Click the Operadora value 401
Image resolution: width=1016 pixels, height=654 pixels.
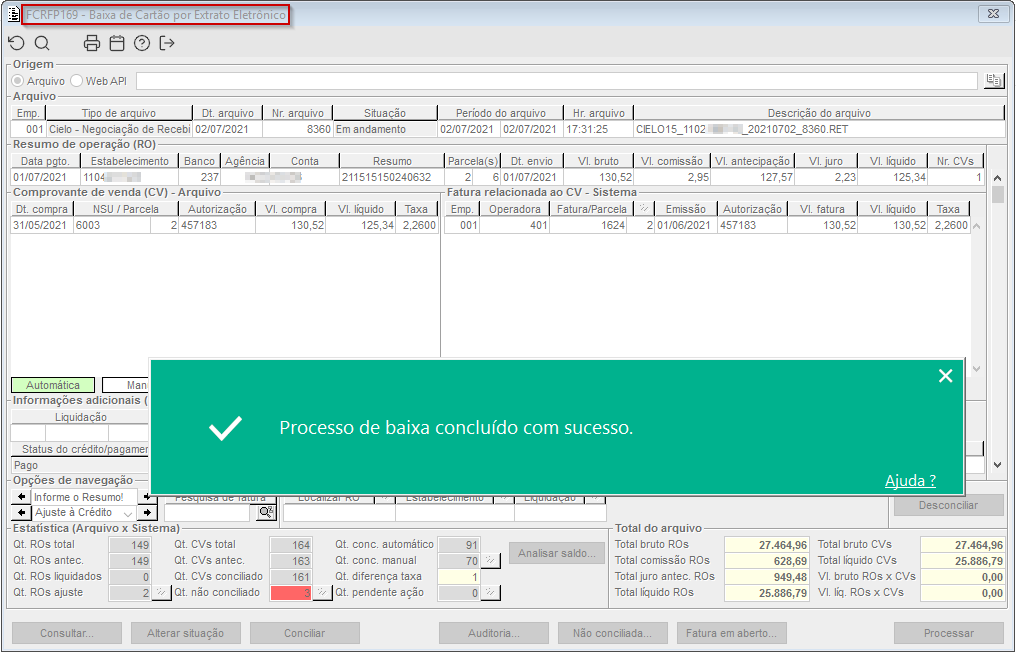[x=514, y=225]
